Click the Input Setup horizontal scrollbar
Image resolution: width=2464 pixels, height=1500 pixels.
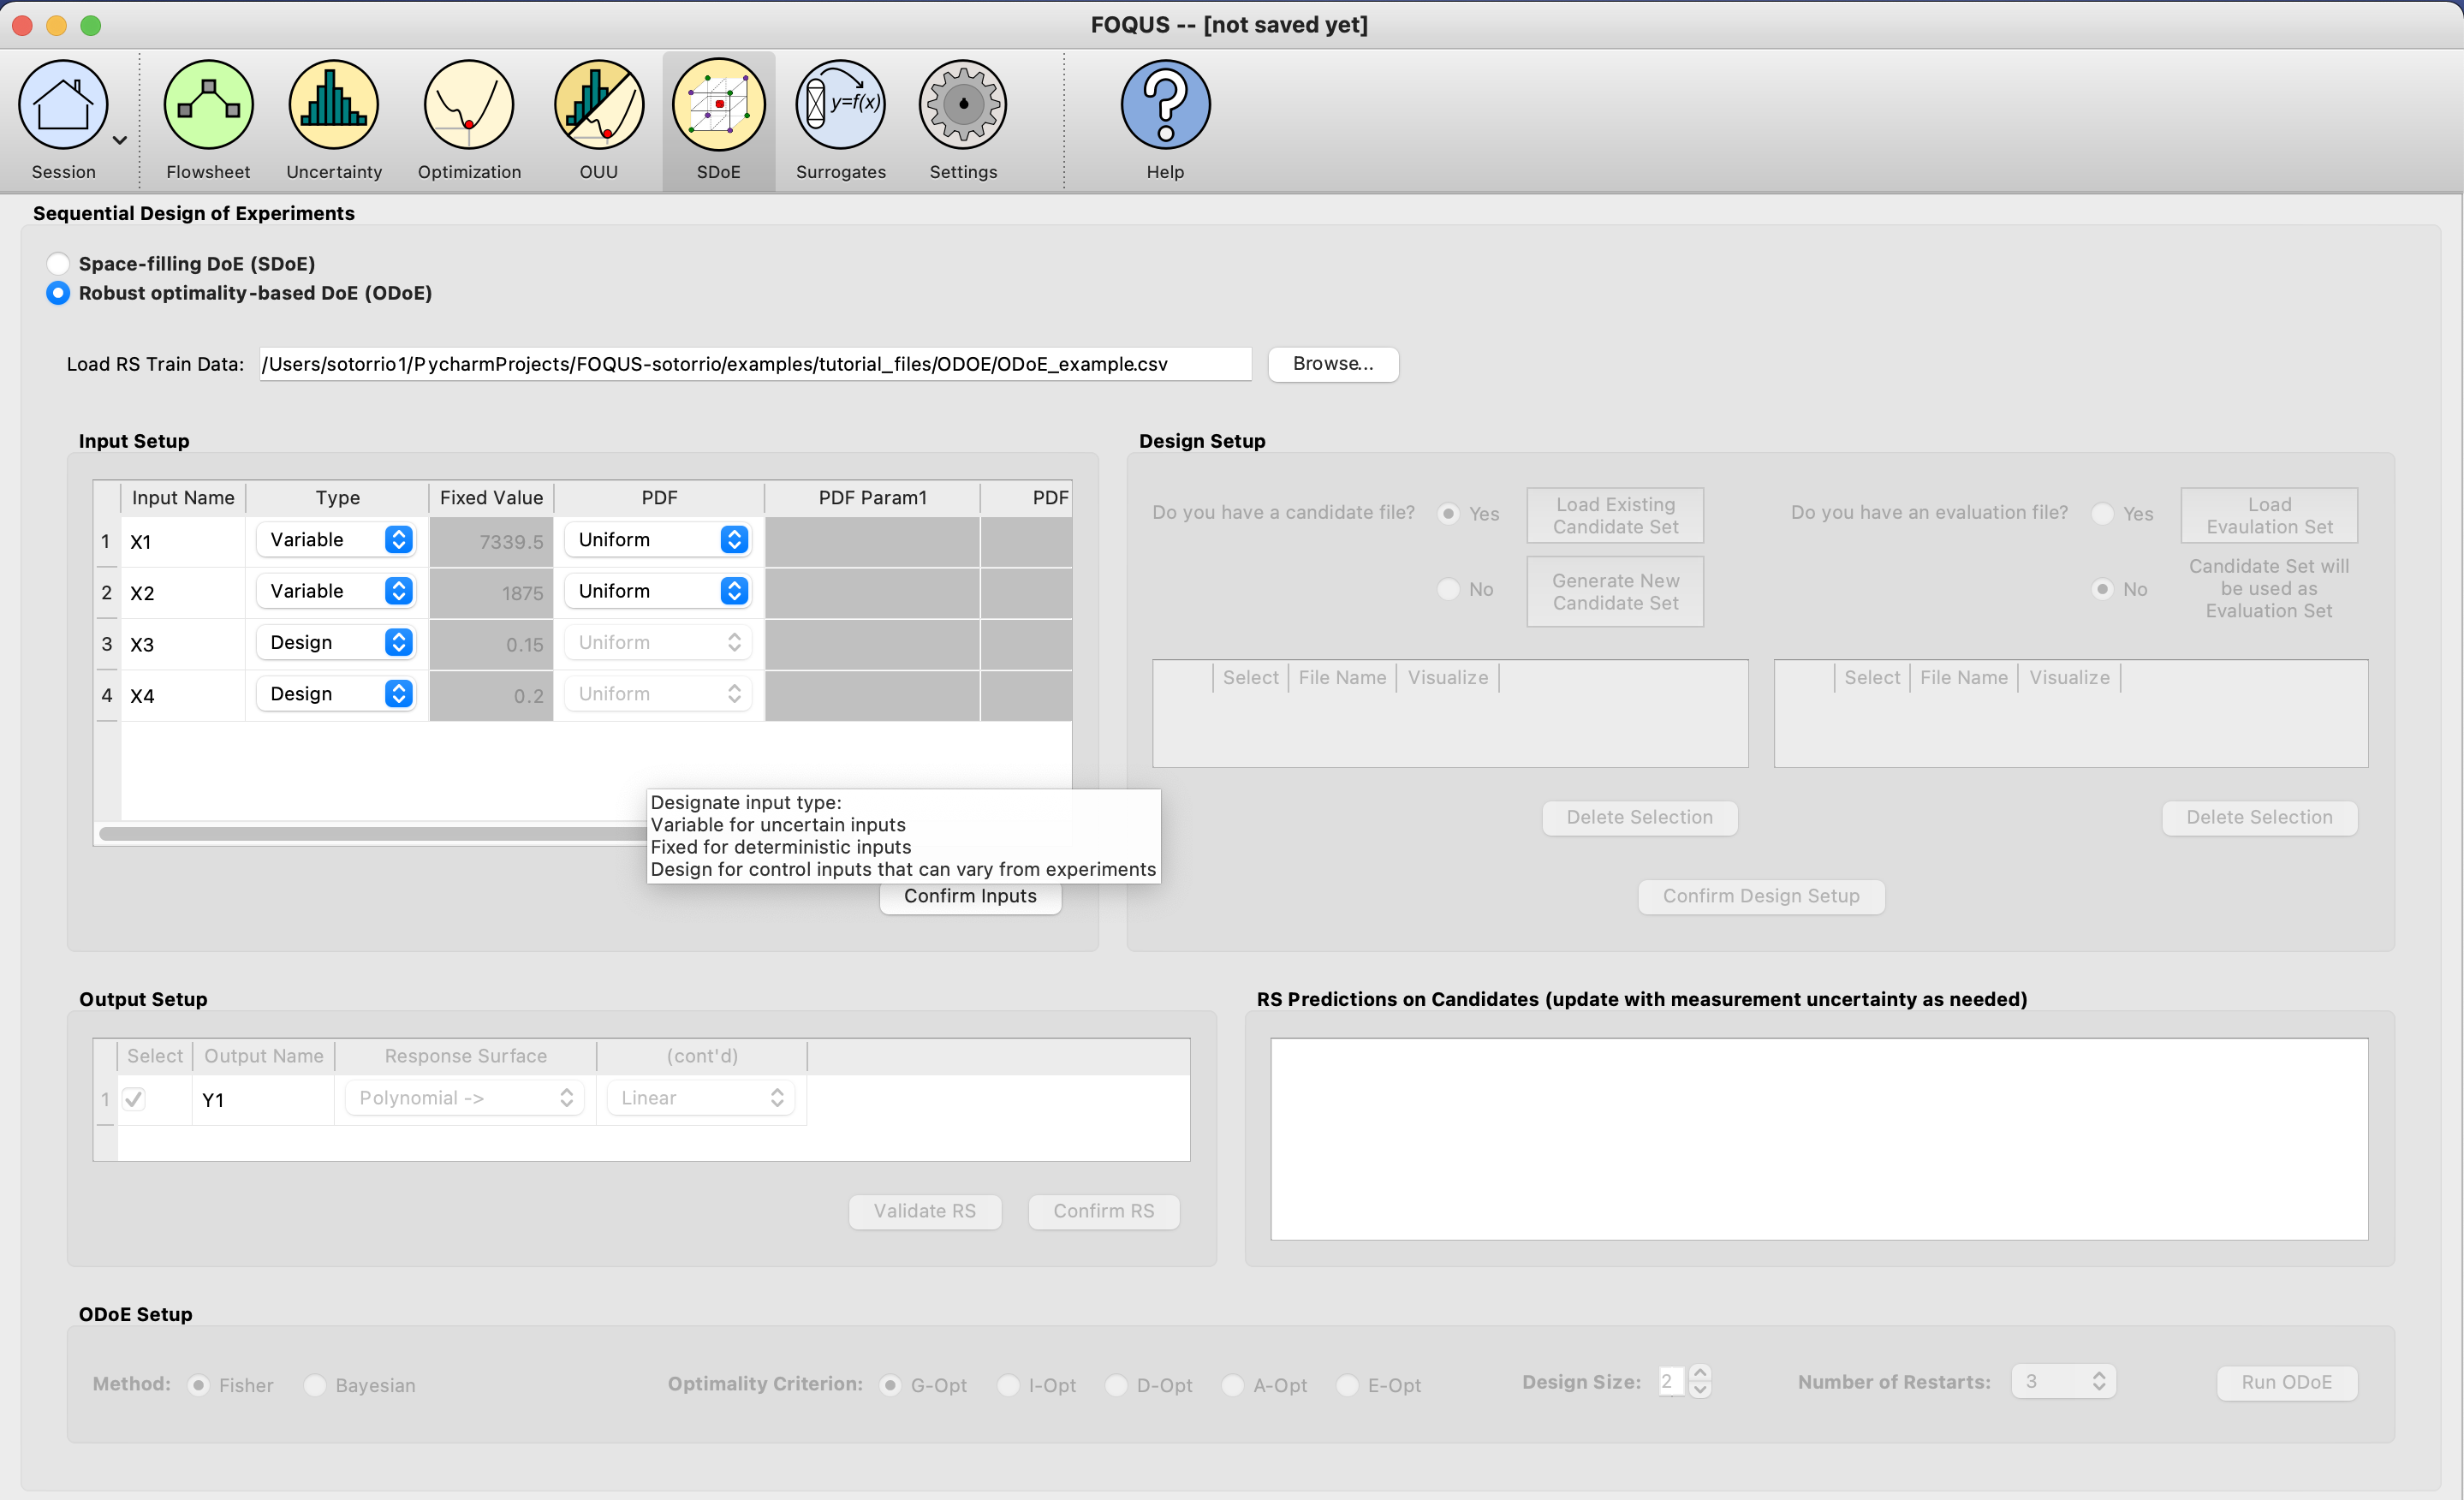372,833
